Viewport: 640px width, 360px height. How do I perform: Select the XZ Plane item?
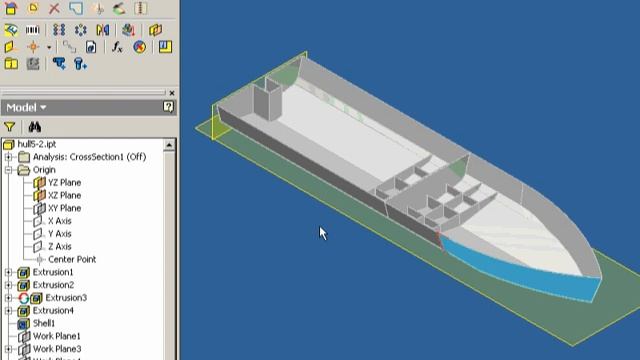coord(64,195)
